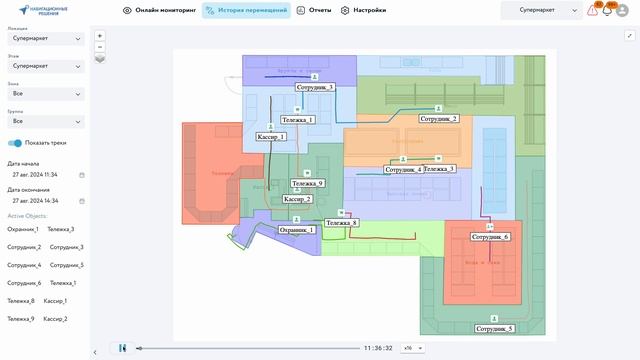Toggle the Показать треки switch
The image size is (640, 360).
15,143
